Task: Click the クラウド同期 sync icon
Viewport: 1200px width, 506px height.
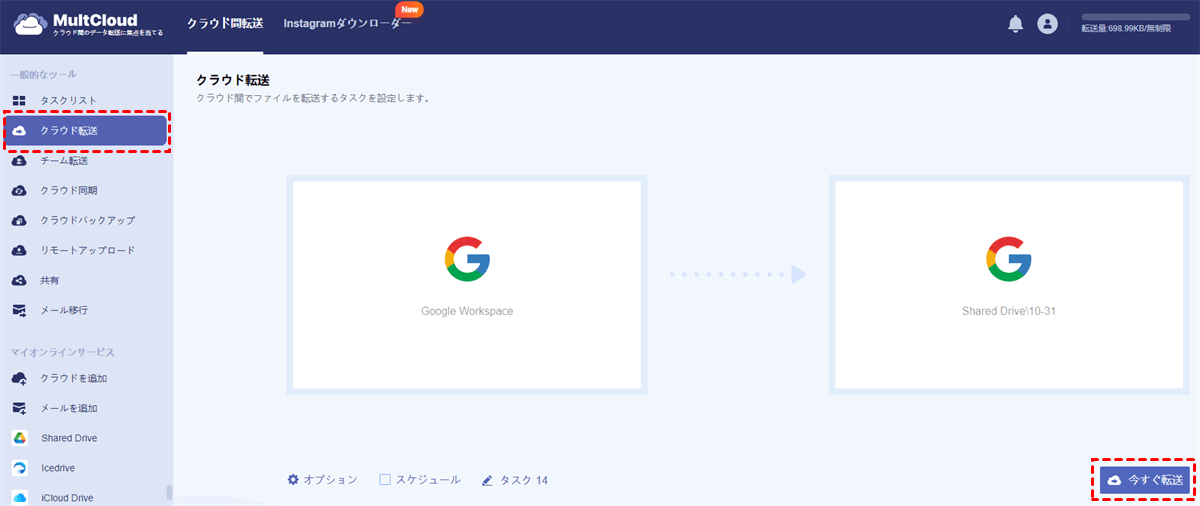Action: 19,190
